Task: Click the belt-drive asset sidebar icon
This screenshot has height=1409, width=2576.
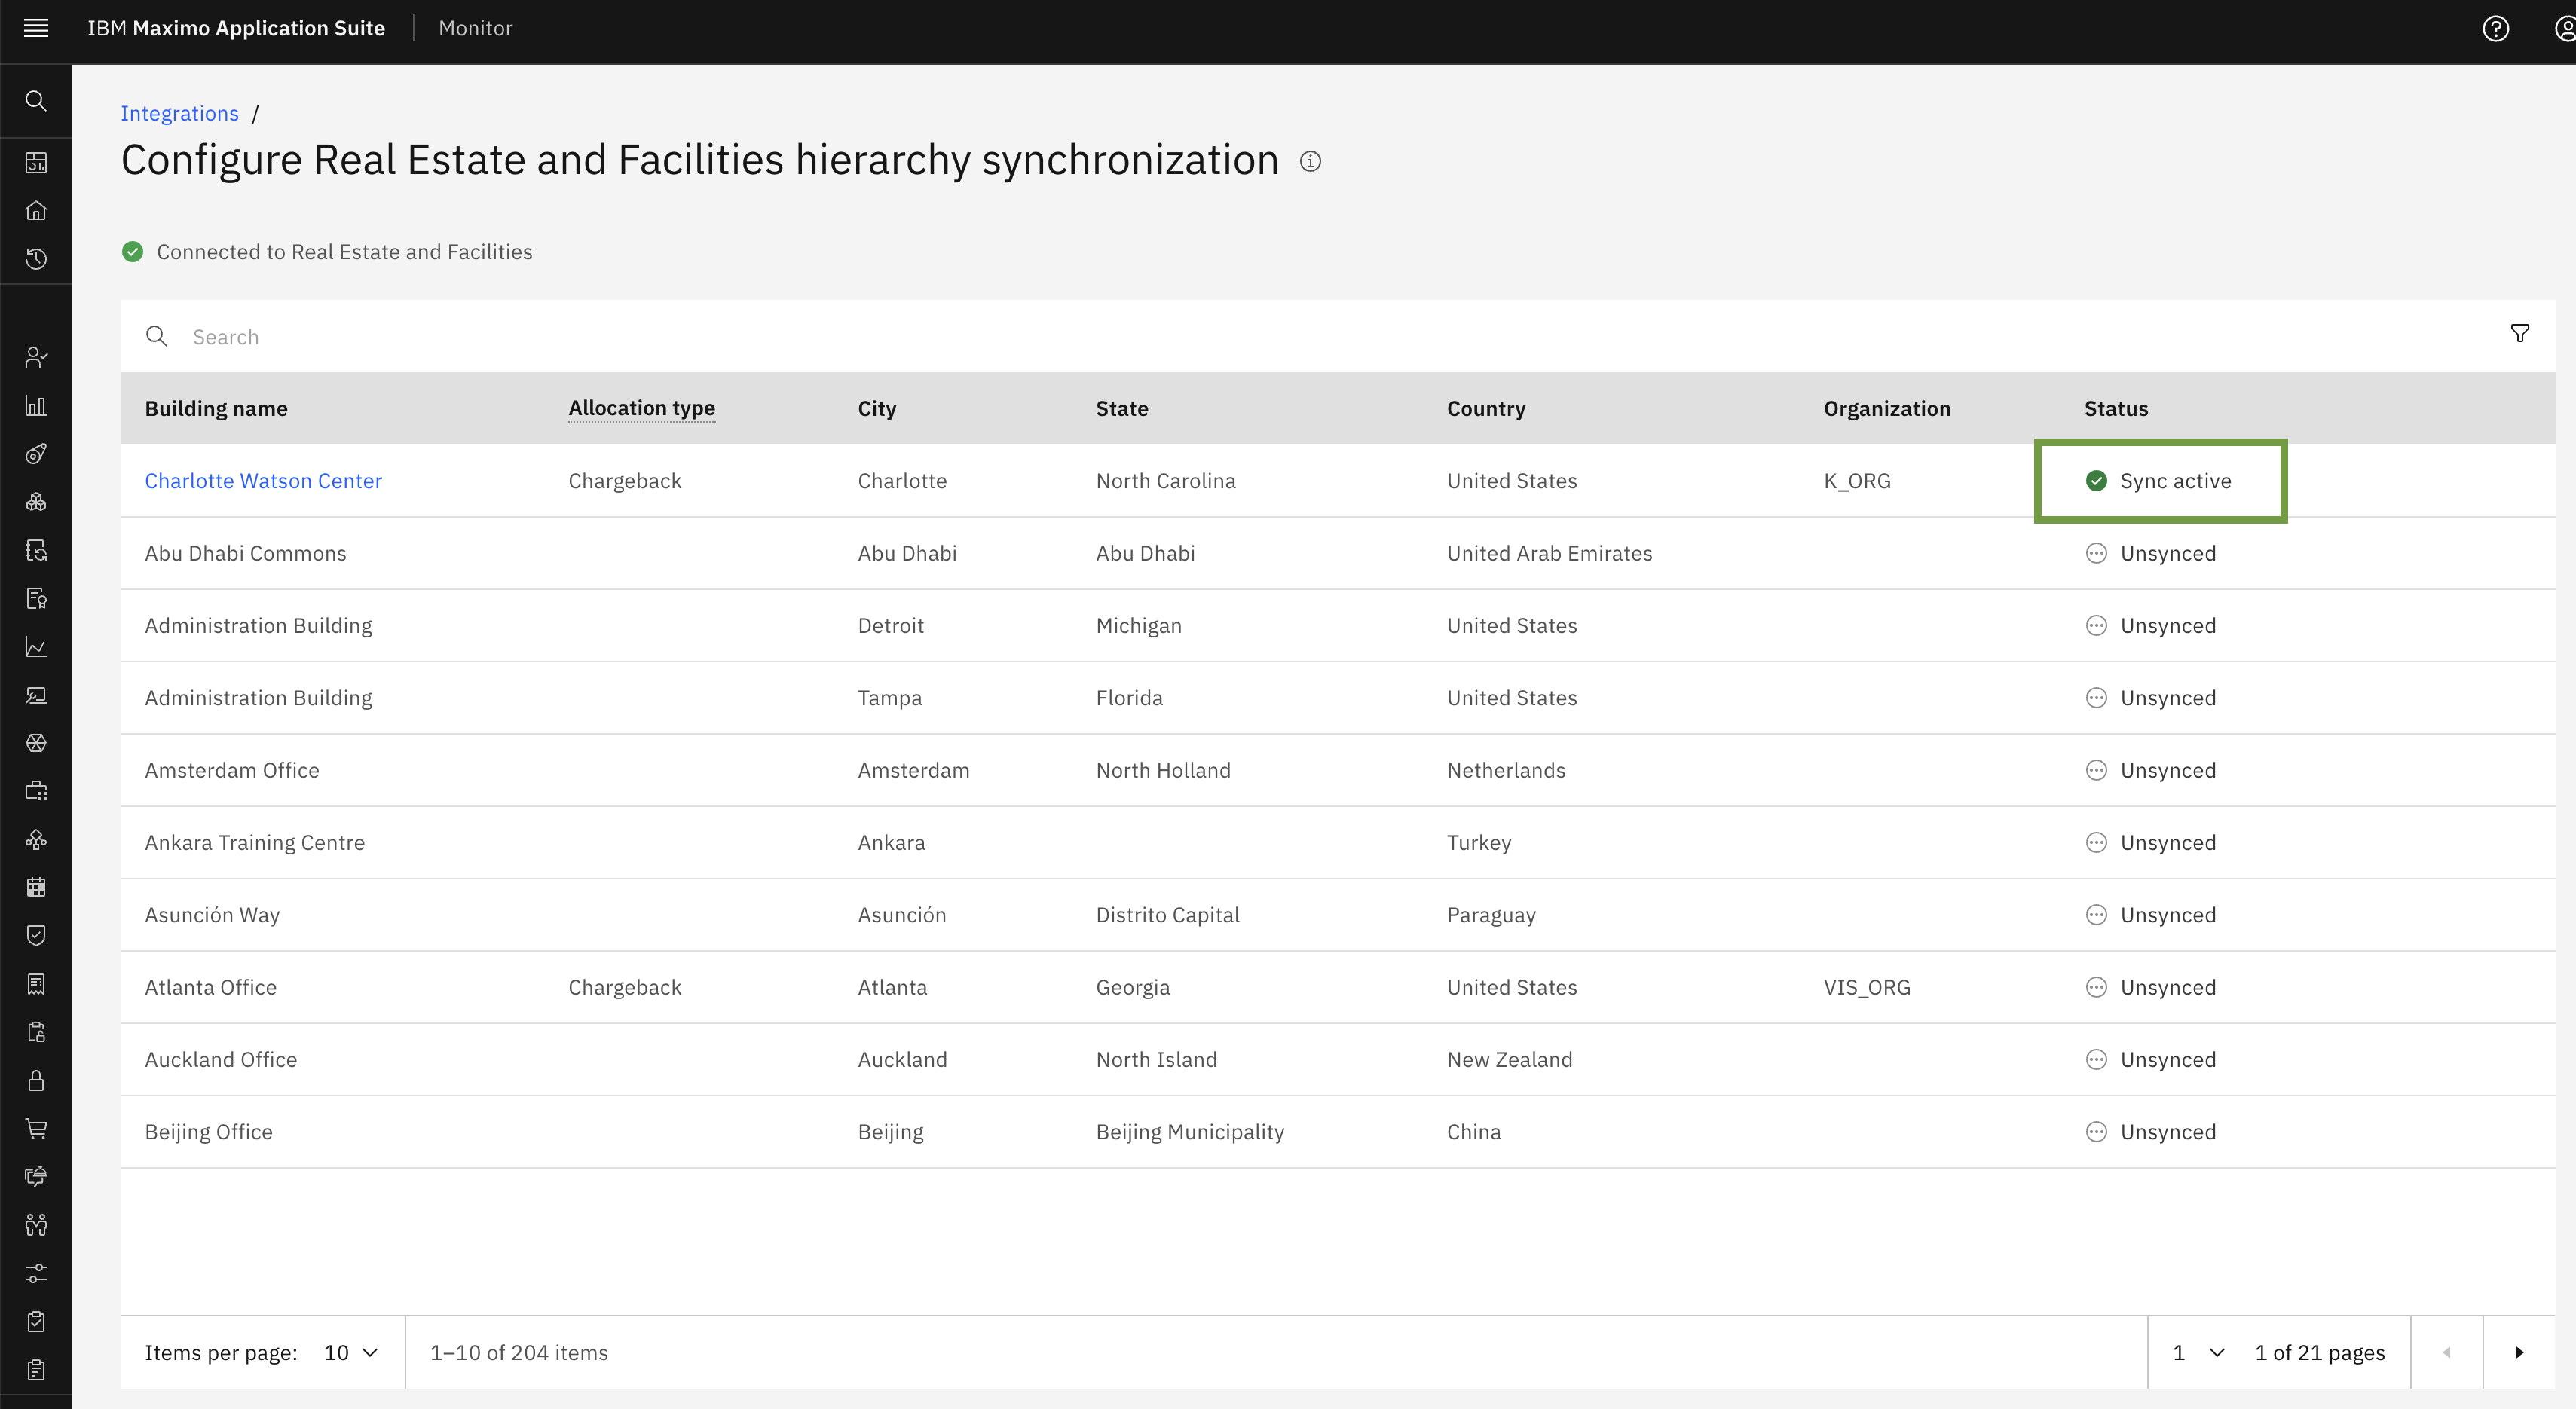Action: [x=36, y=454]
